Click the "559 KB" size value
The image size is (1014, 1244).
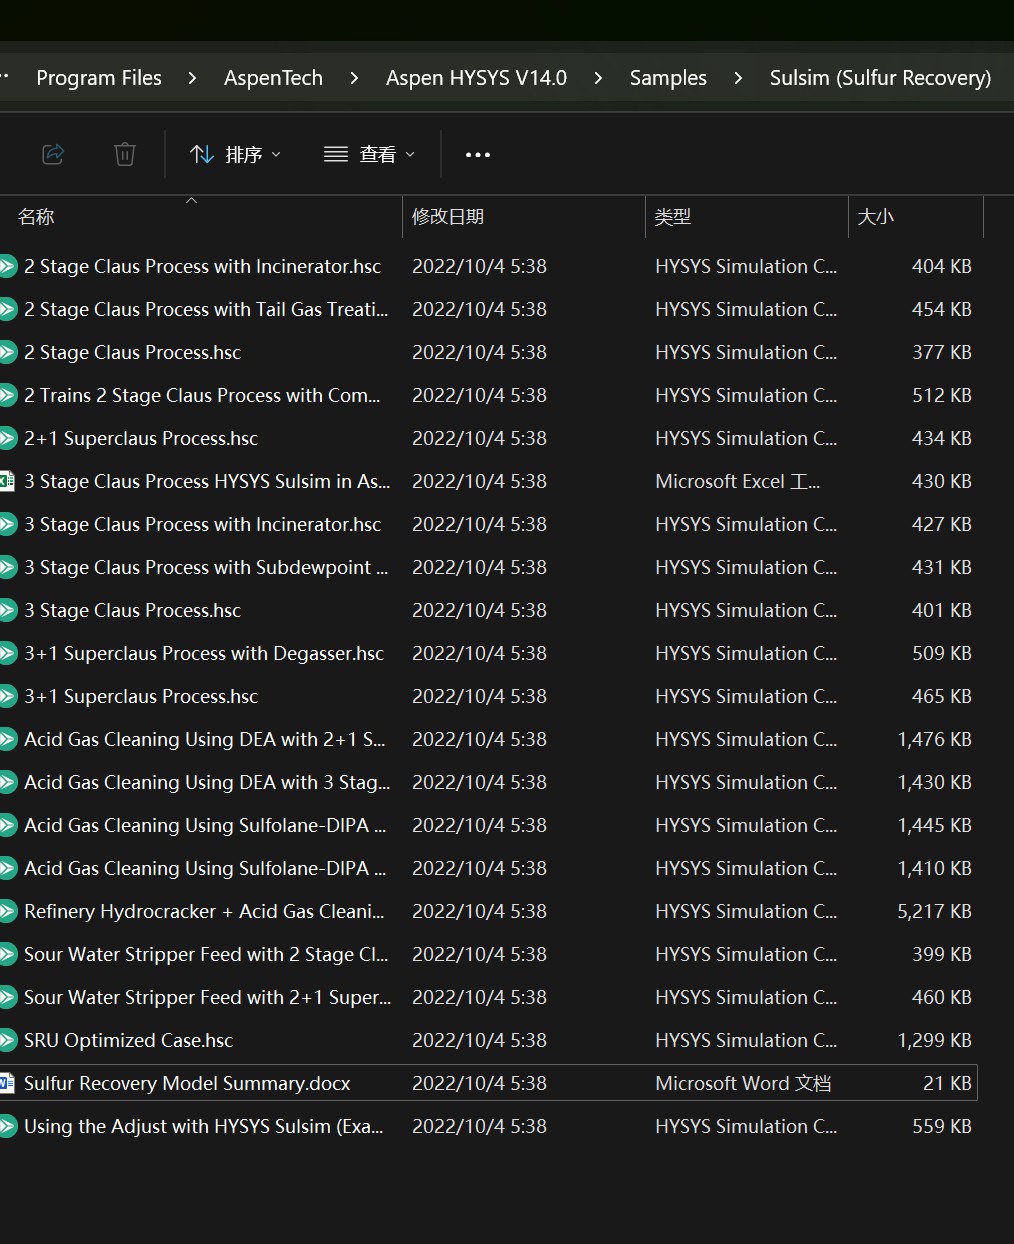[941, 1126]
